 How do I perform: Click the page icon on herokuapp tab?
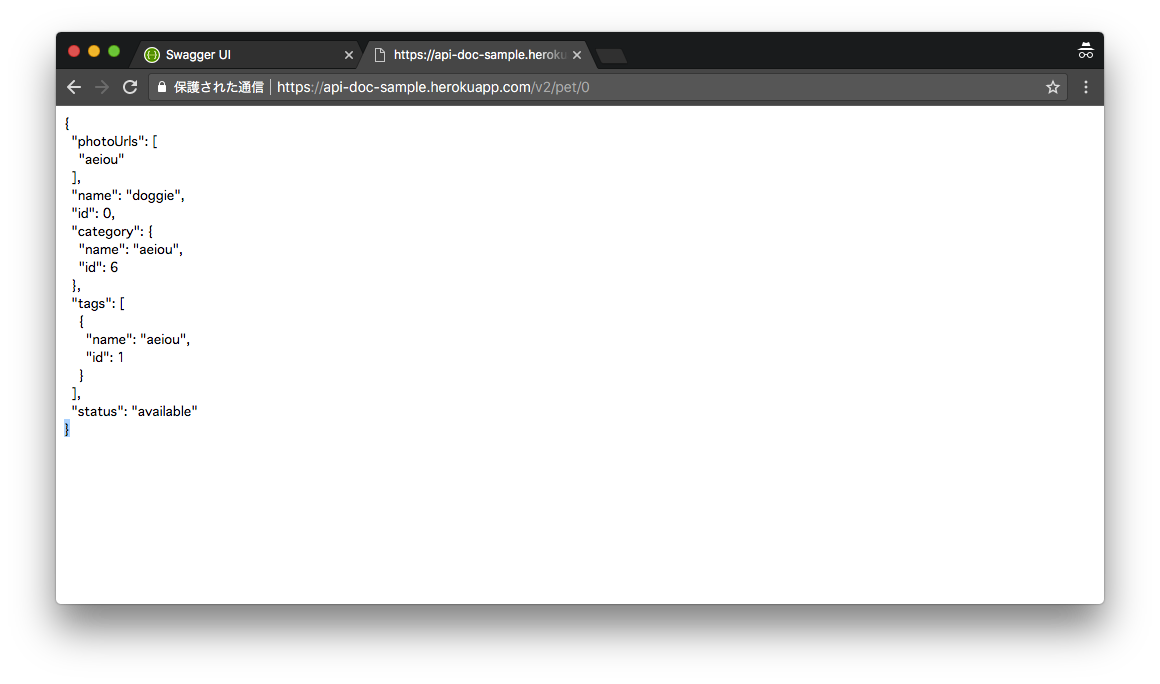click(380, 55)
